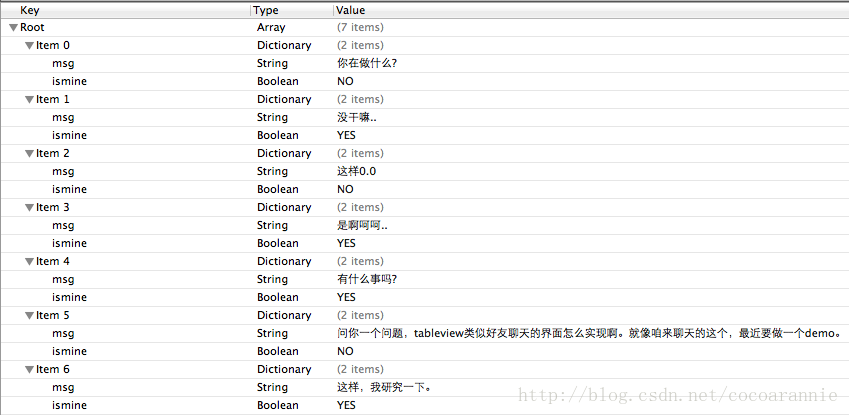Screen dimensions: 849x415
Task: Click the NO value of Item 2 ismine
Action: [x=345, y=189]
